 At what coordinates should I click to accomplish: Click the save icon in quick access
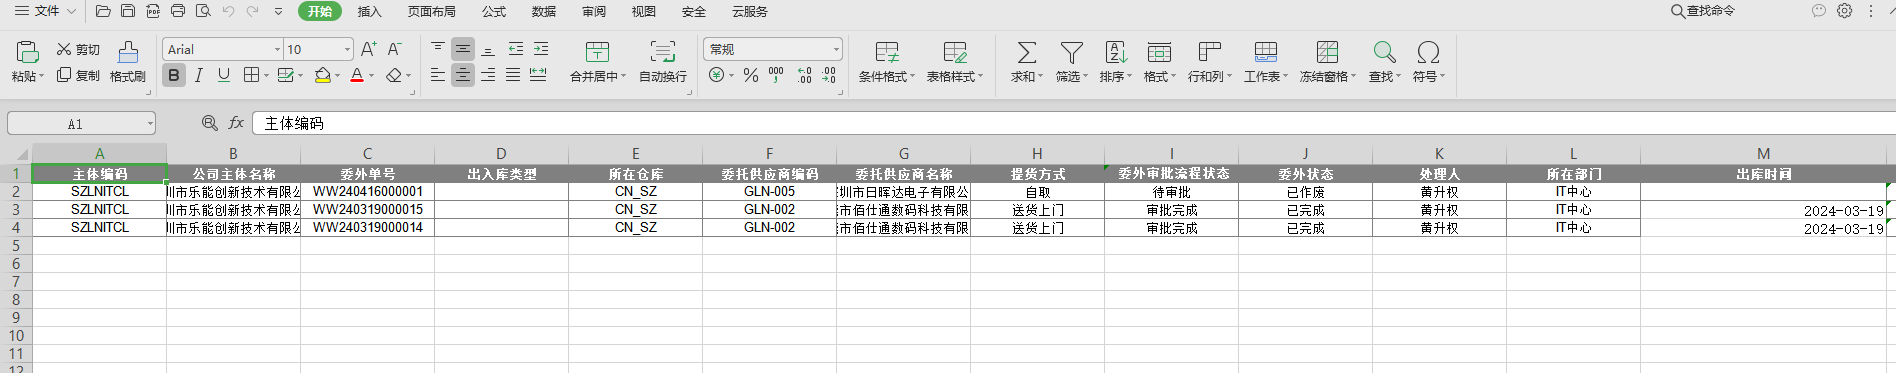point(128,11)
